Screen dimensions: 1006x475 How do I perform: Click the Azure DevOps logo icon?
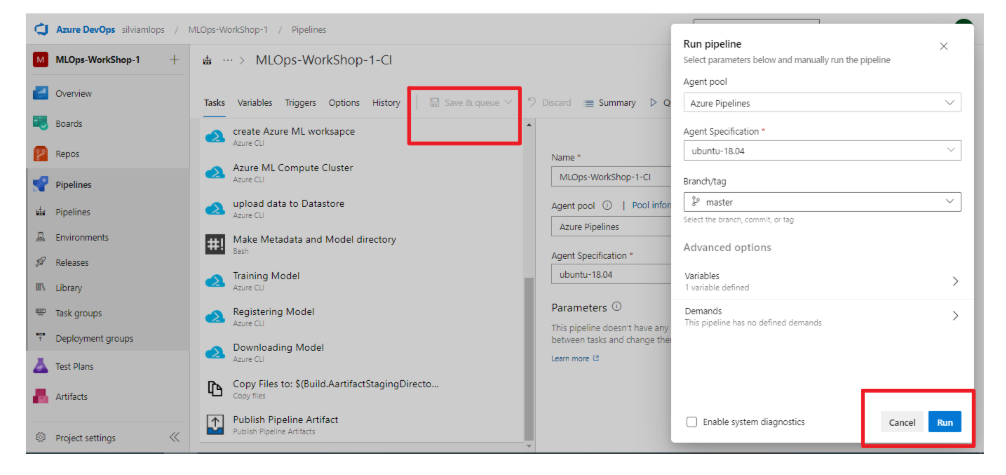41,30
